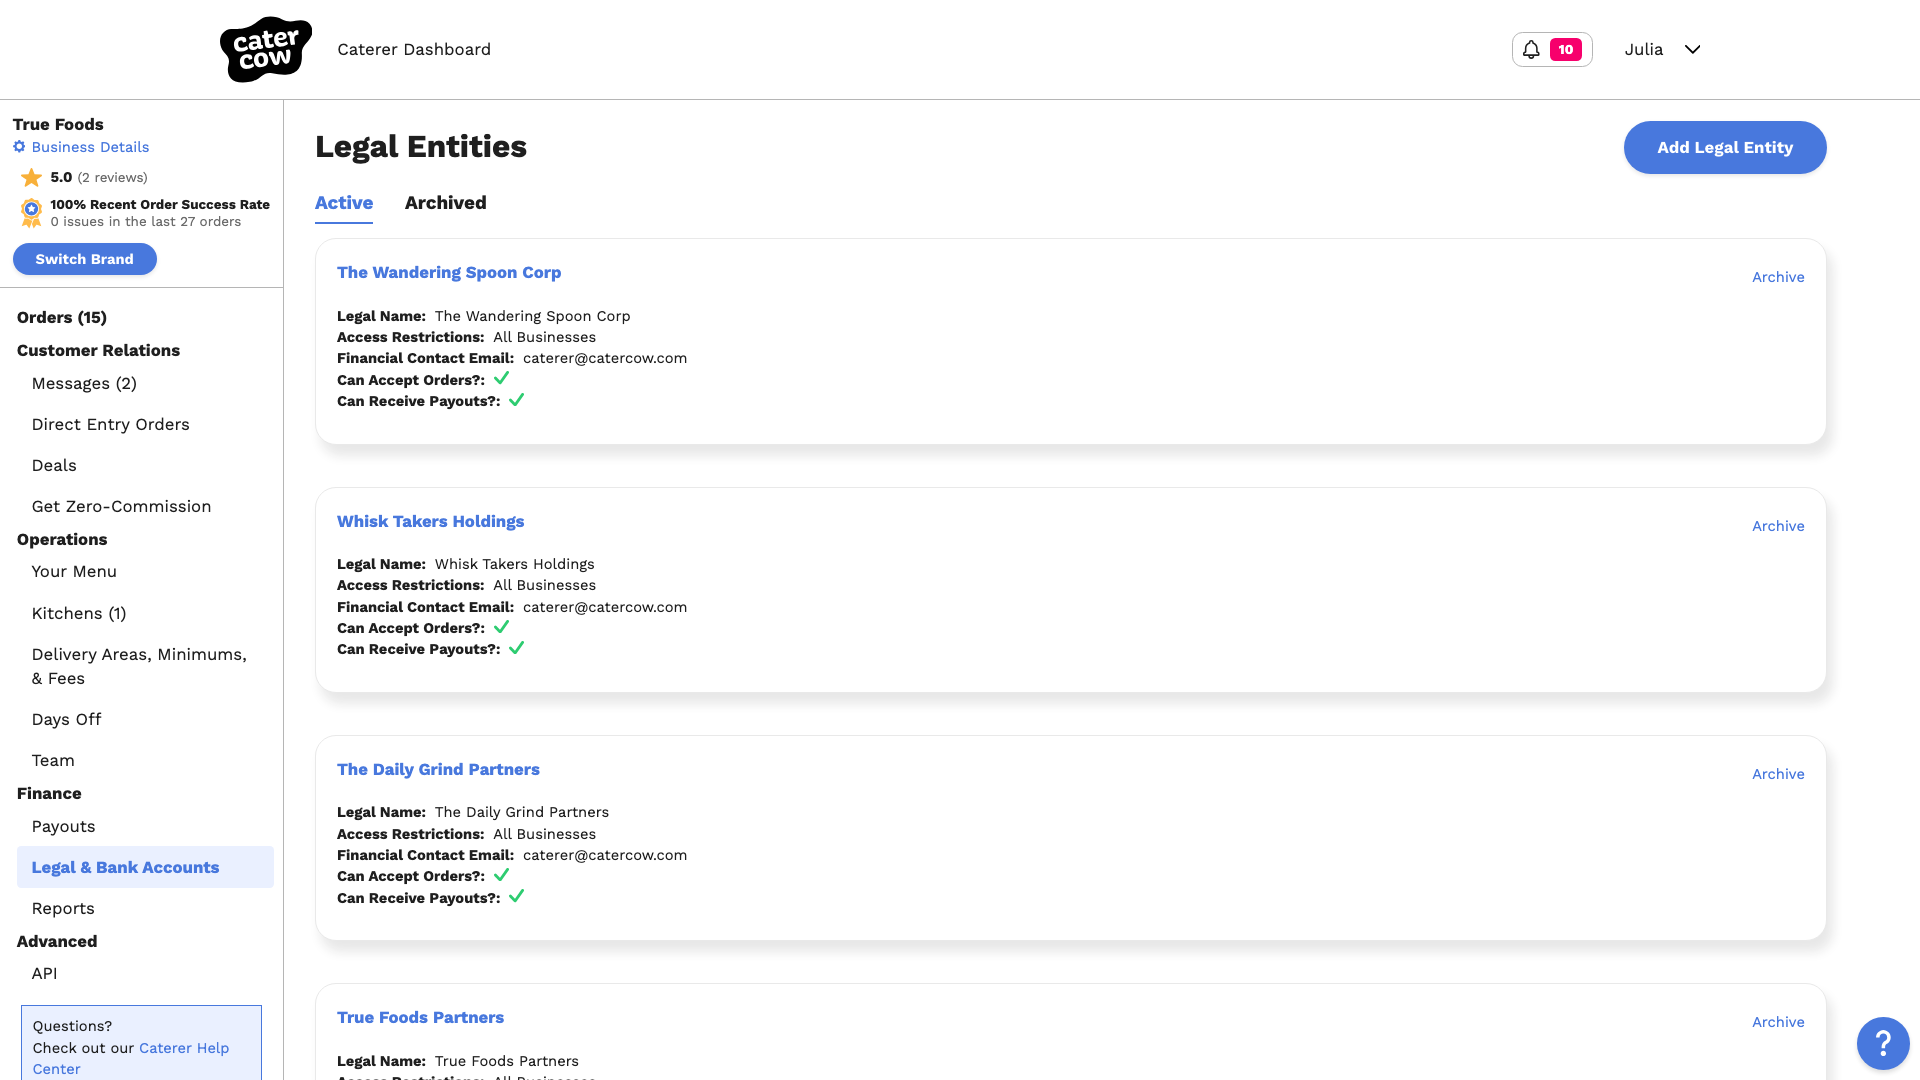This screenshot has width=1920, height=1080.
Task: Click Daily Grind Can Accept Orders checkmark
Action: [502, 874]
